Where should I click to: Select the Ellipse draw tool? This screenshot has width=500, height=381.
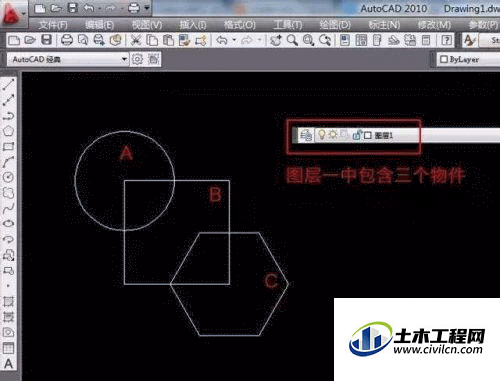pos(8,223)
